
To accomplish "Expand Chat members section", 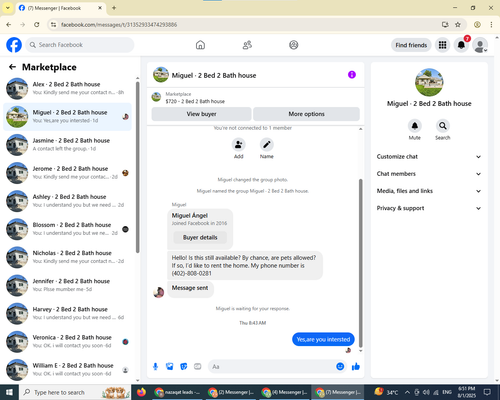I will click(x=429, y=174).
